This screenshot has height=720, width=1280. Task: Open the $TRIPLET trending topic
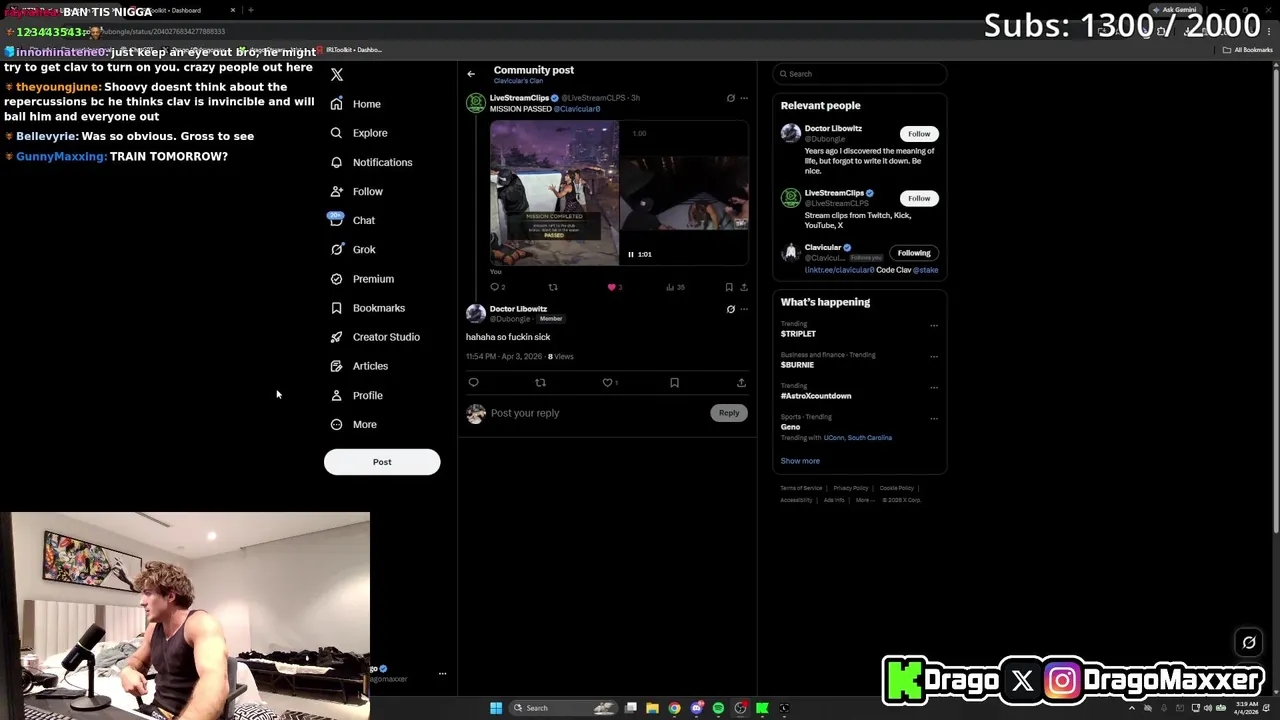pos(798,334)
